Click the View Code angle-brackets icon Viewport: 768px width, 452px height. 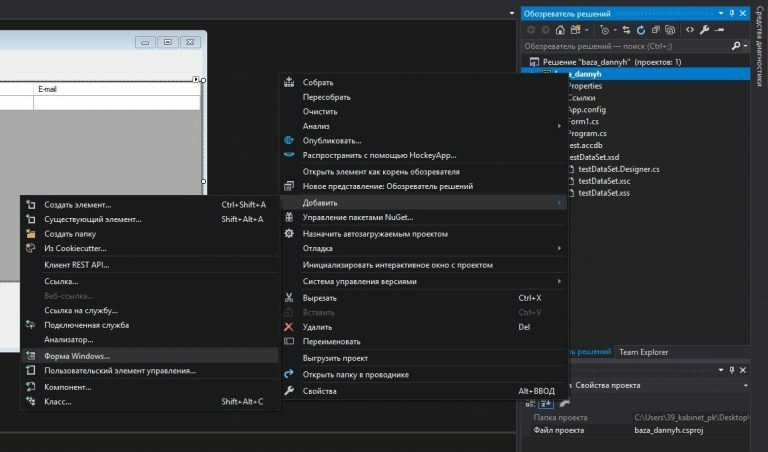coord(690,30)
